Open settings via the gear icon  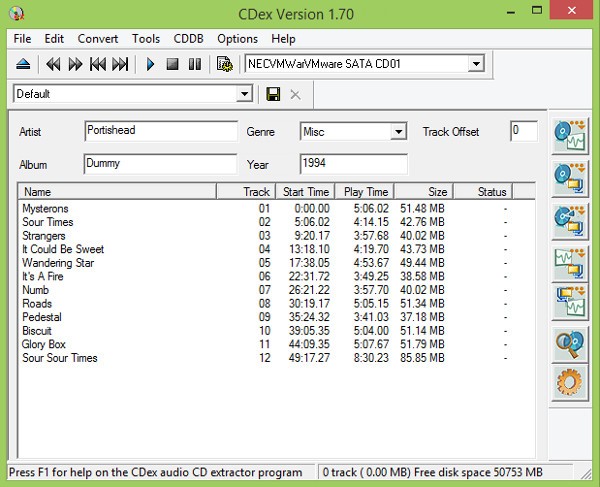570,385
